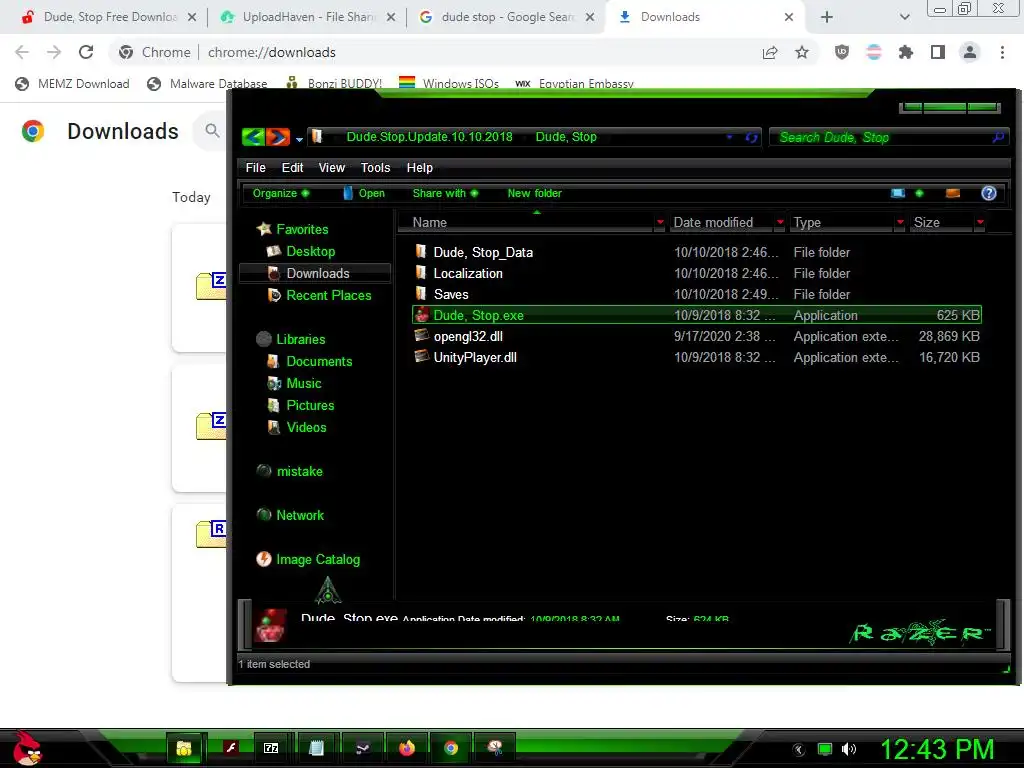Open the Tools menu
1024x768 pixels.
tap(375, 168)
